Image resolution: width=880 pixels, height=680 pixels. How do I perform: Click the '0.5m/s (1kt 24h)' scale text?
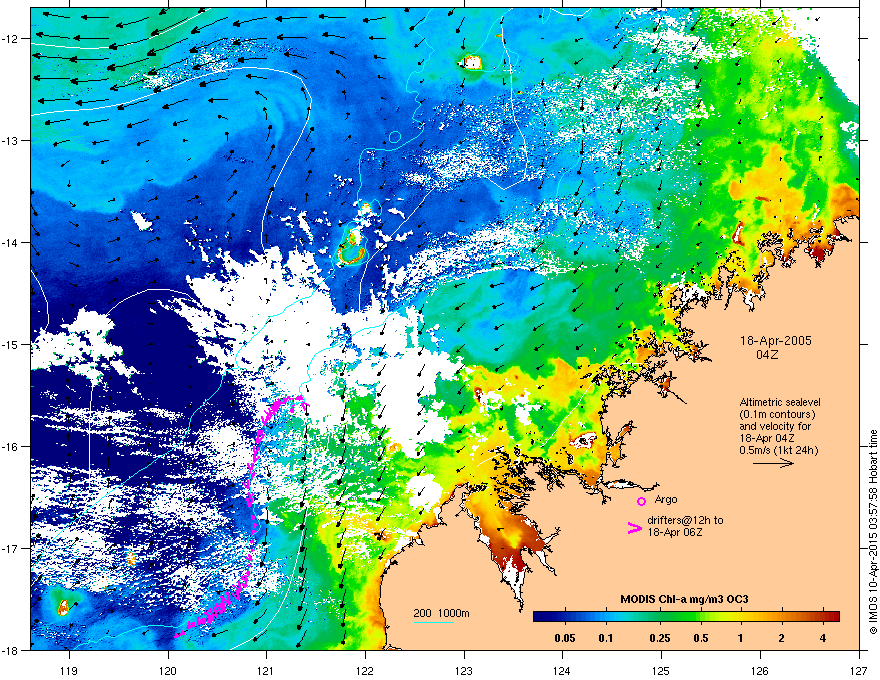tap(778, 450)
